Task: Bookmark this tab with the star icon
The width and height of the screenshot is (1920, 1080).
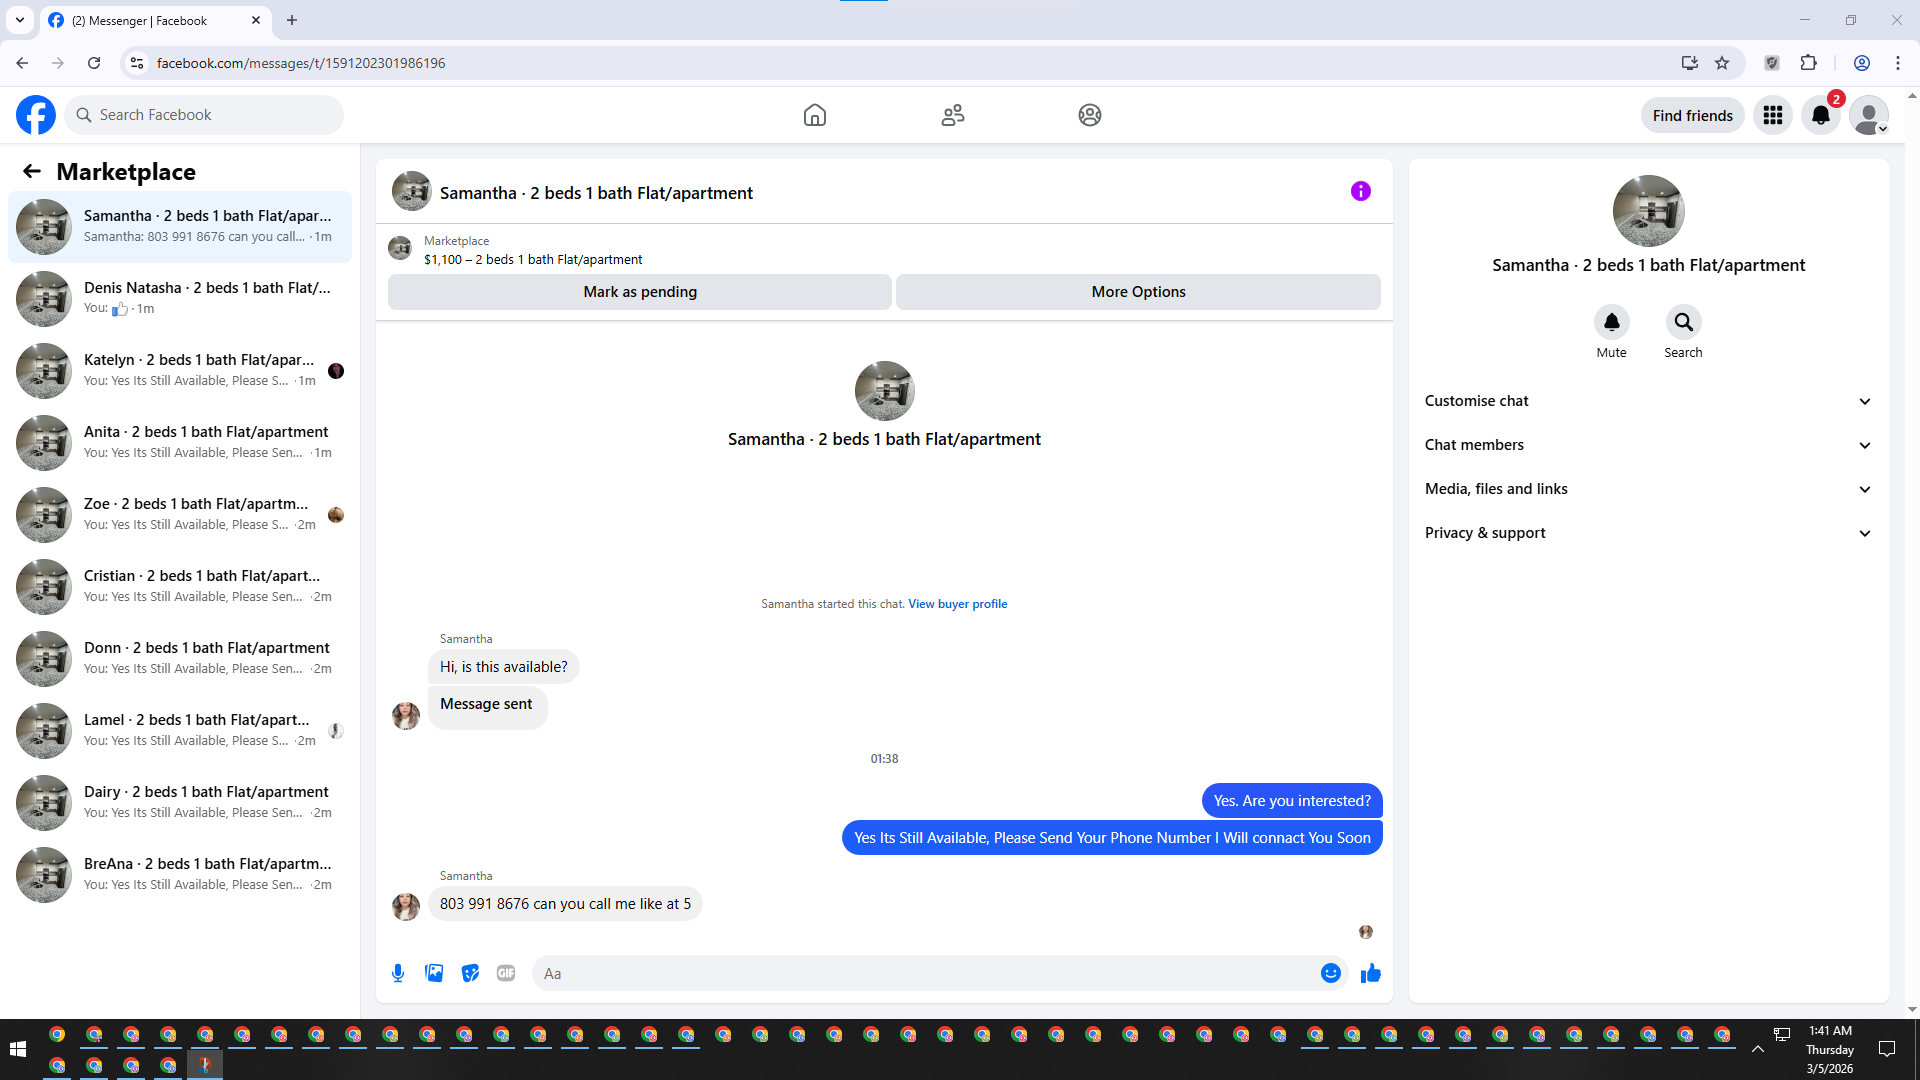Action: 1722,63
